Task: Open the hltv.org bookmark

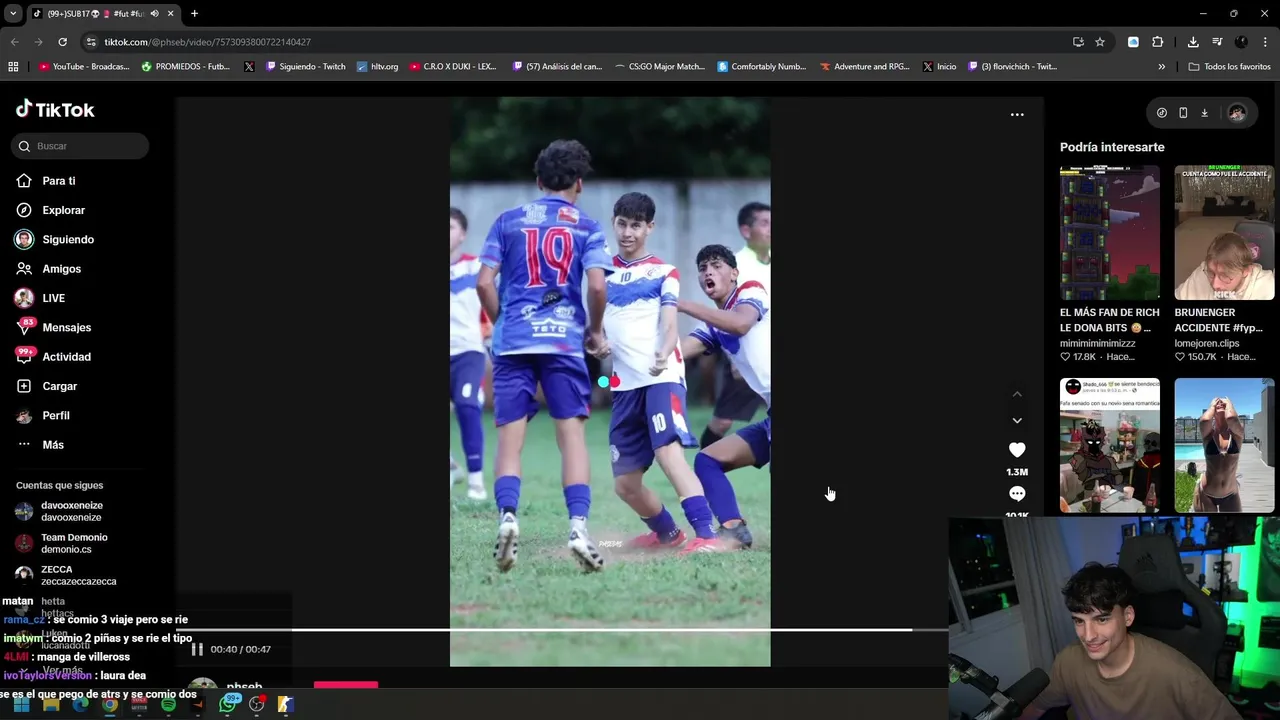Action: point(377,67)
